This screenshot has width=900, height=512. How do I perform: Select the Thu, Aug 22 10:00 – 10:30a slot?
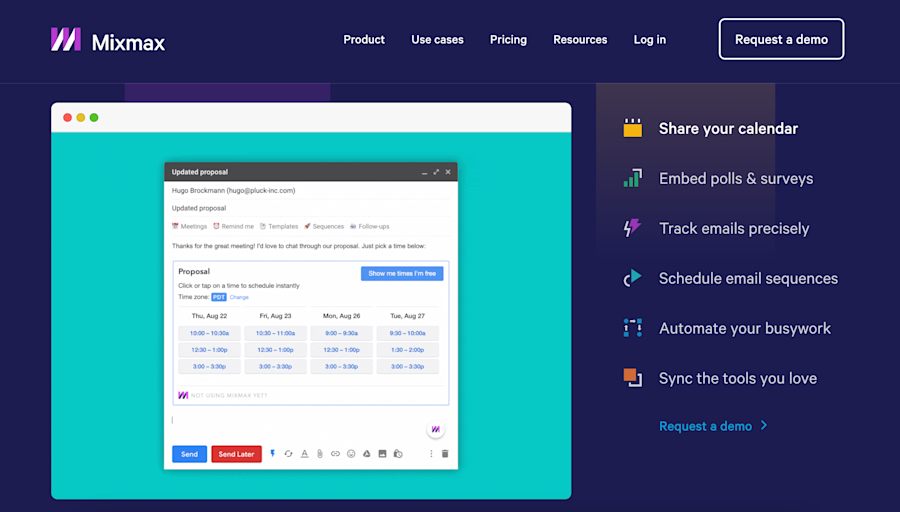pyautogui.click(x=210, y=333)
